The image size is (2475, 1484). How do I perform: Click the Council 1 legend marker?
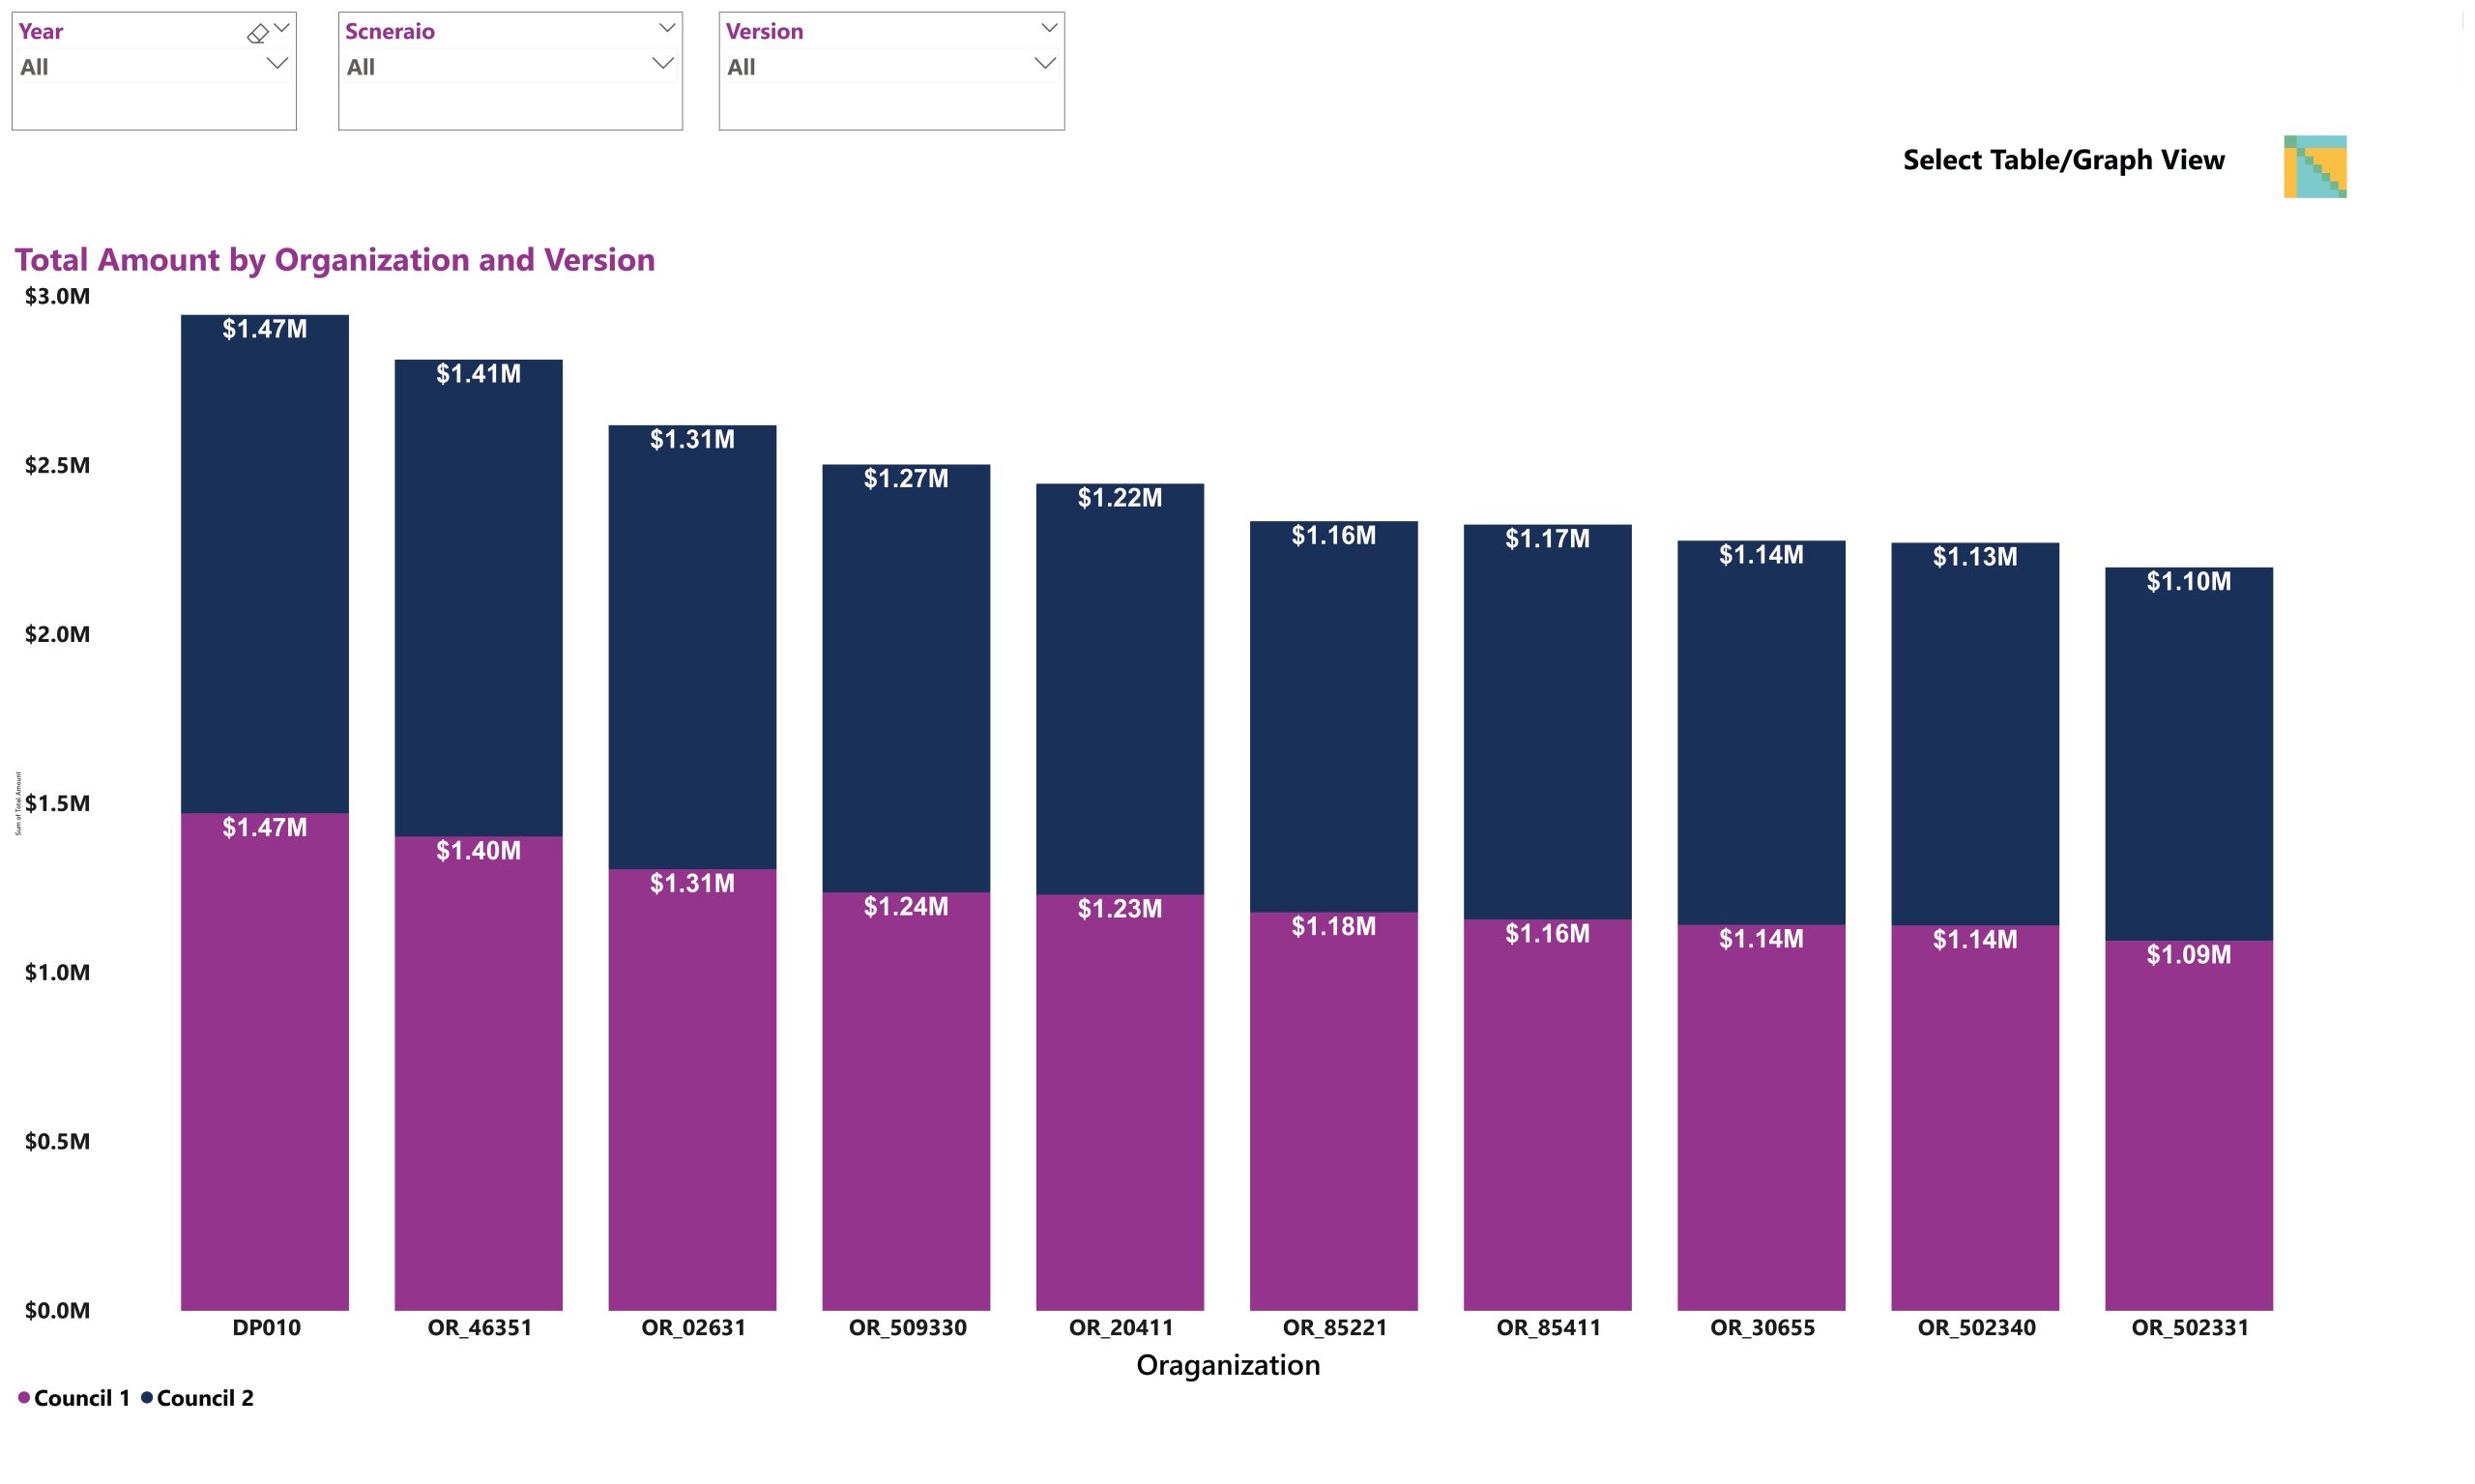coord(24,1397)
